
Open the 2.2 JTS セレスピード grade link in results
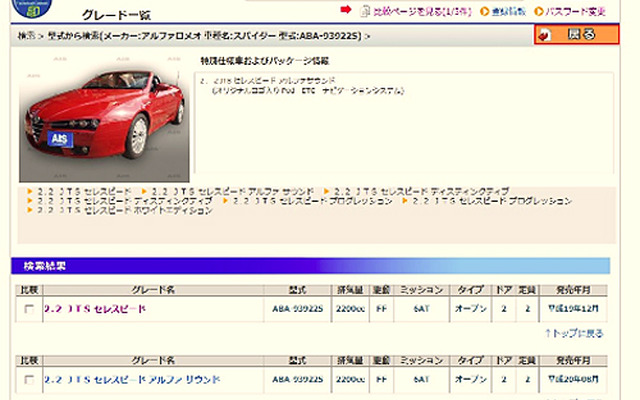(x=95, y=309)
